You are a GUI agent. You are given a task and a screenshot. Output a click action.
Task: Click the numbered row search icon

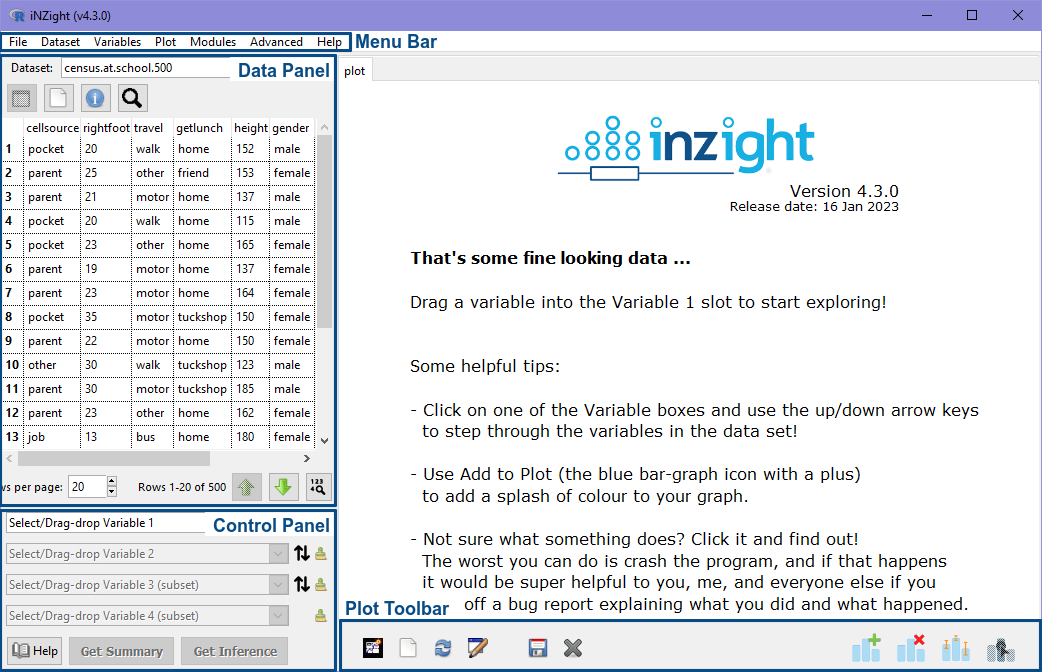(320, 487)
